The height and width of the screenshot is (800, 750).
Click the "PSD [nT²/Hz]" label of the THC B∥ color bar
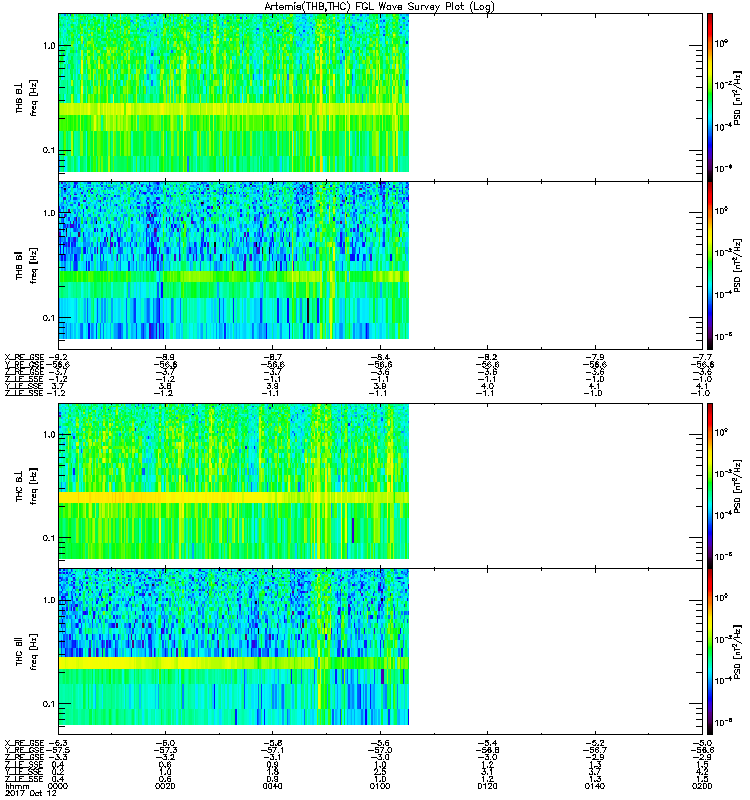pyautogui.click(x=737, y=652)
